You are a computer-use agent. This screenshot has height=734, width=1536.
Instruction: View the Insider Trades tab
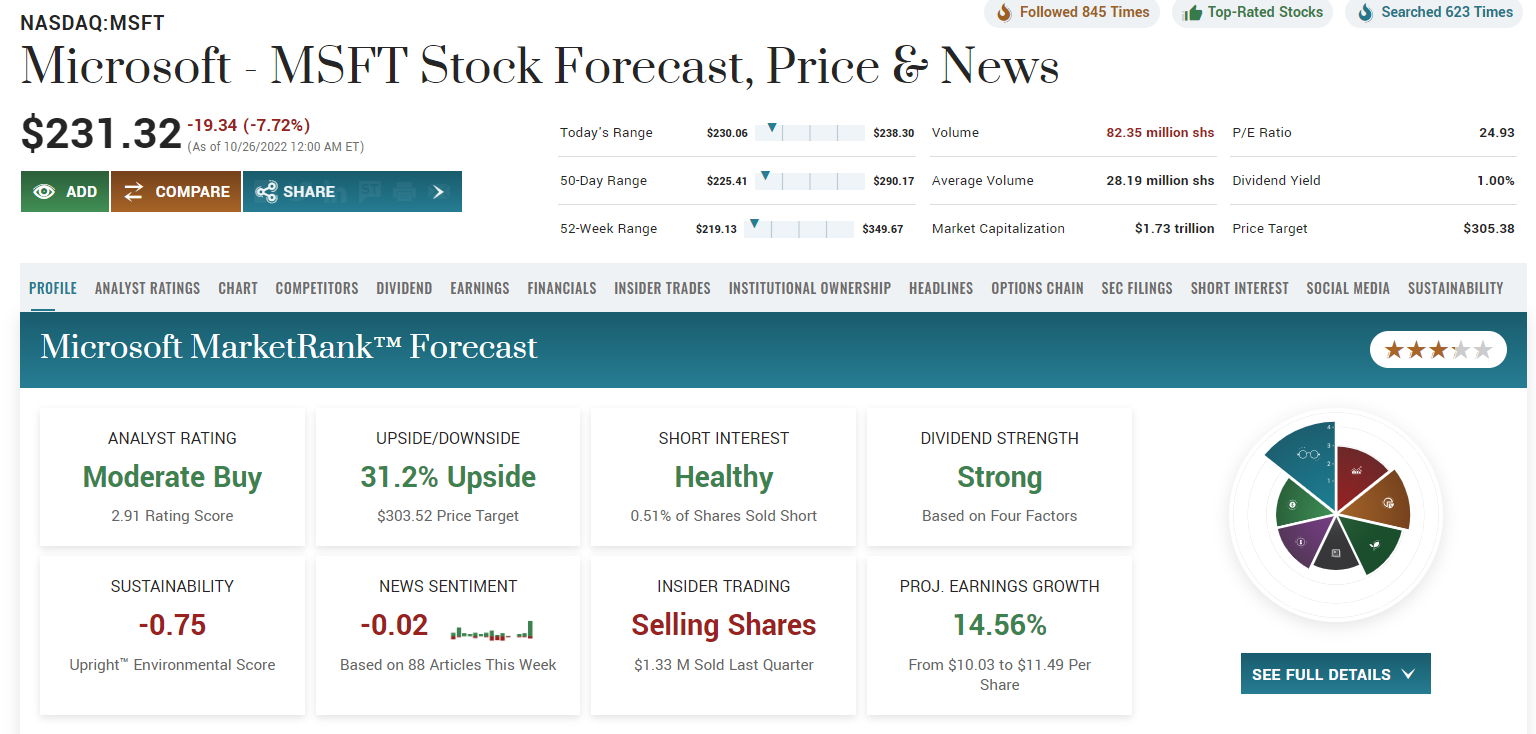(662, 288)
